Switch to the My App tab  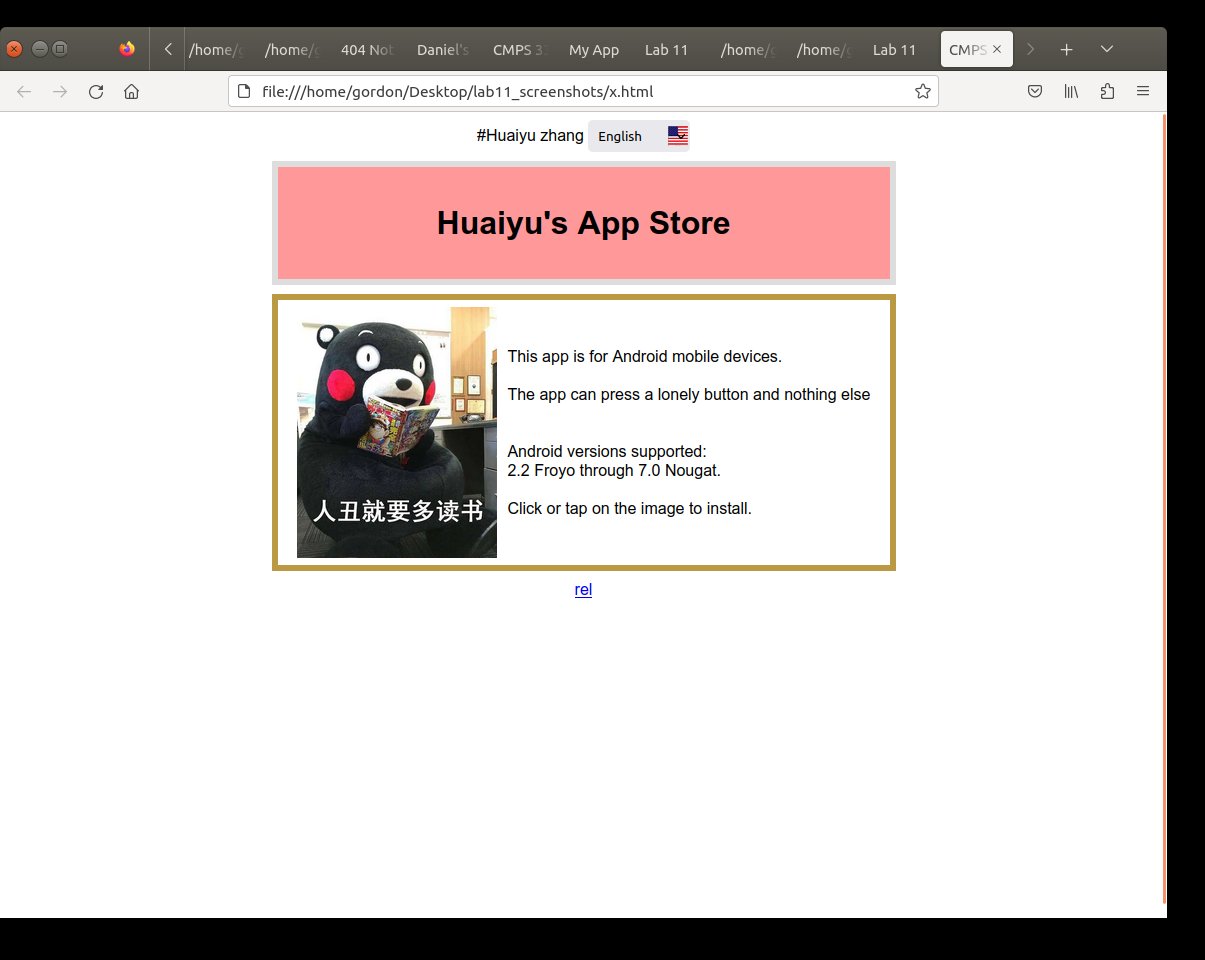point(594,49)
